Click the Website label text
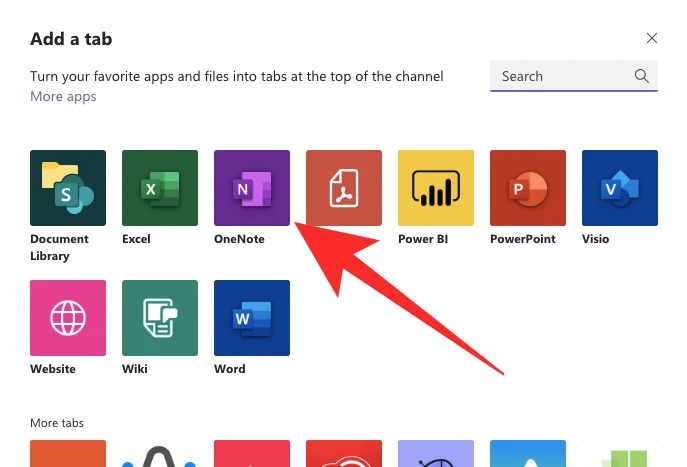Viewport: 687px width, 467px height. [x=53, y=369]
